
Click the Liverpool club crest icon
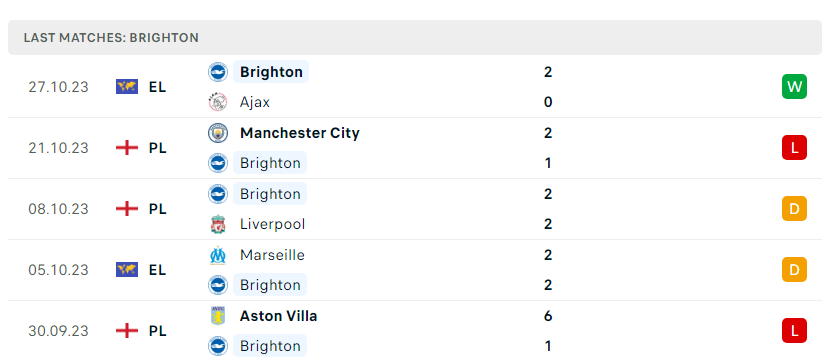[x=218, y=224]
